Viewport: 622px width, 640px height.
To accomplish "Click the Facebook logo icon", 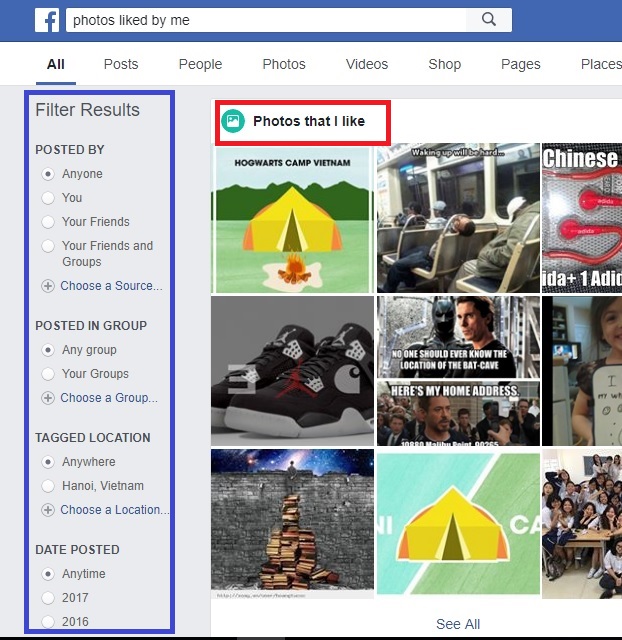I will pos(47,20).
